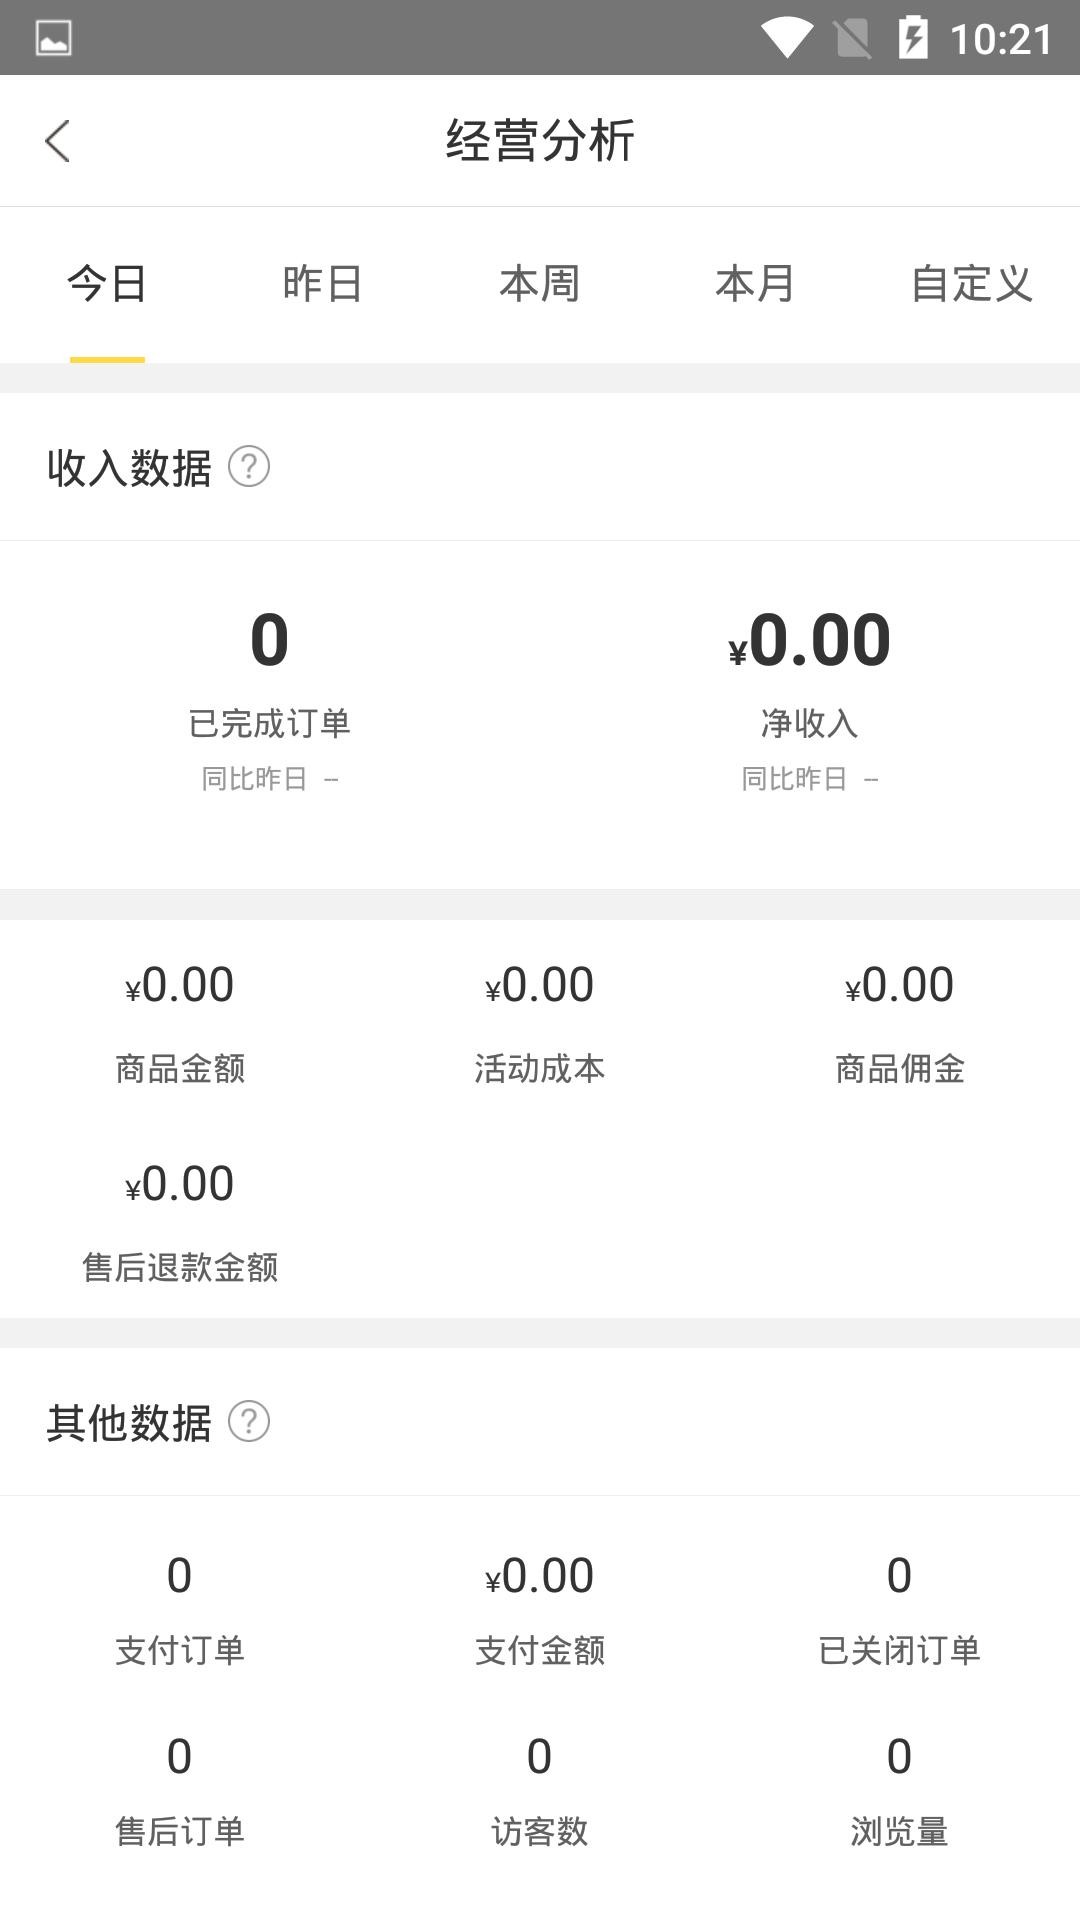
Task: Tap the 访客数 statistic
Action: (x=539, y=1757)
